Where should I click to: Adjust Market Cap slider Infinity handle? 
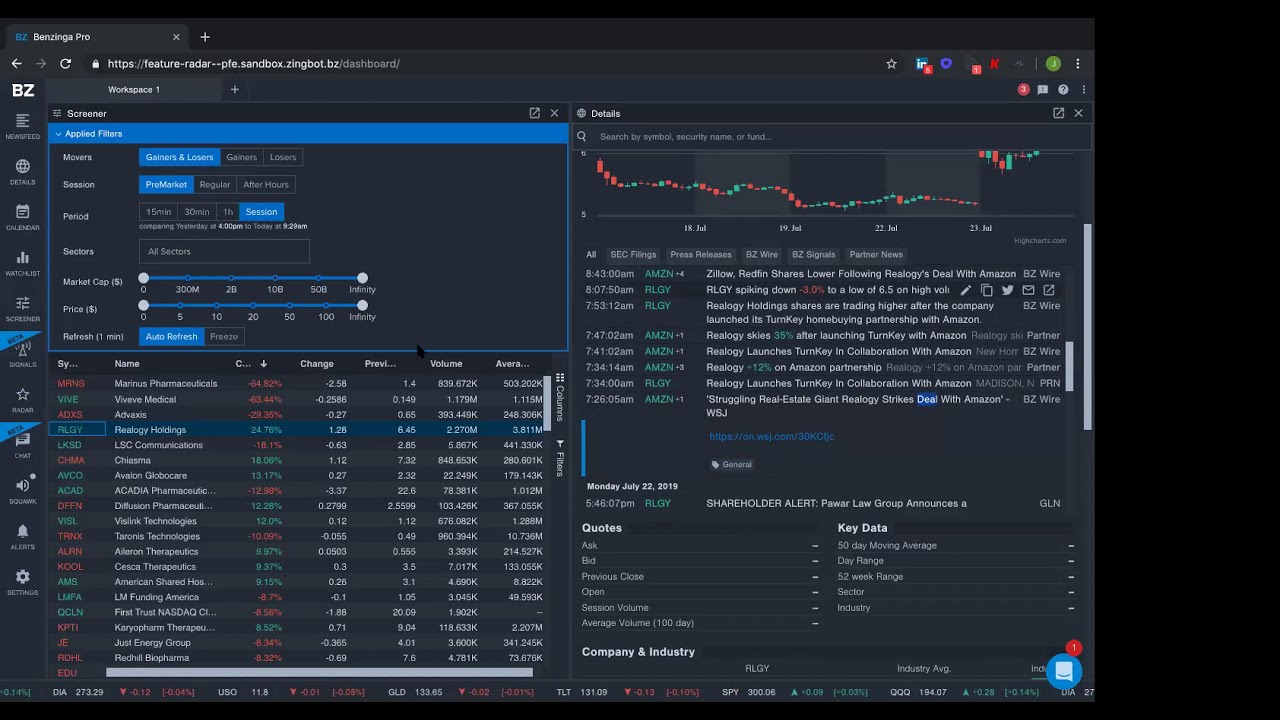coord(362,278)
